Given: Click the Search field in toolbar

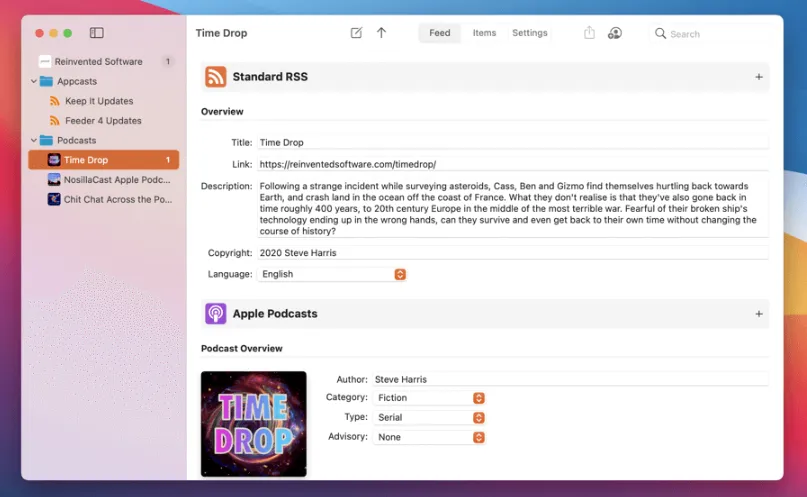Looking at the screenshot, I should click(710, 33).
